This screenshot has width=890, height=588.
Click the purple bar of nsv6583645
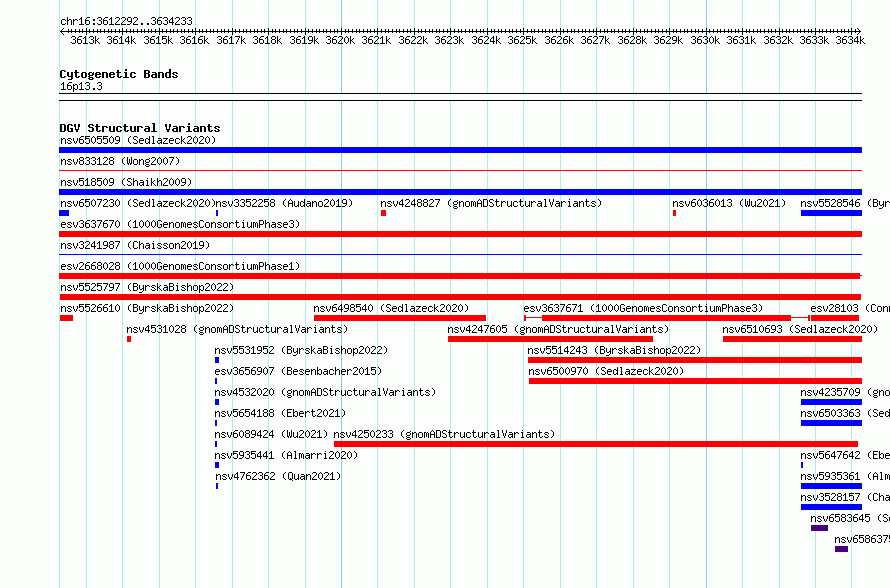(820, 528)
